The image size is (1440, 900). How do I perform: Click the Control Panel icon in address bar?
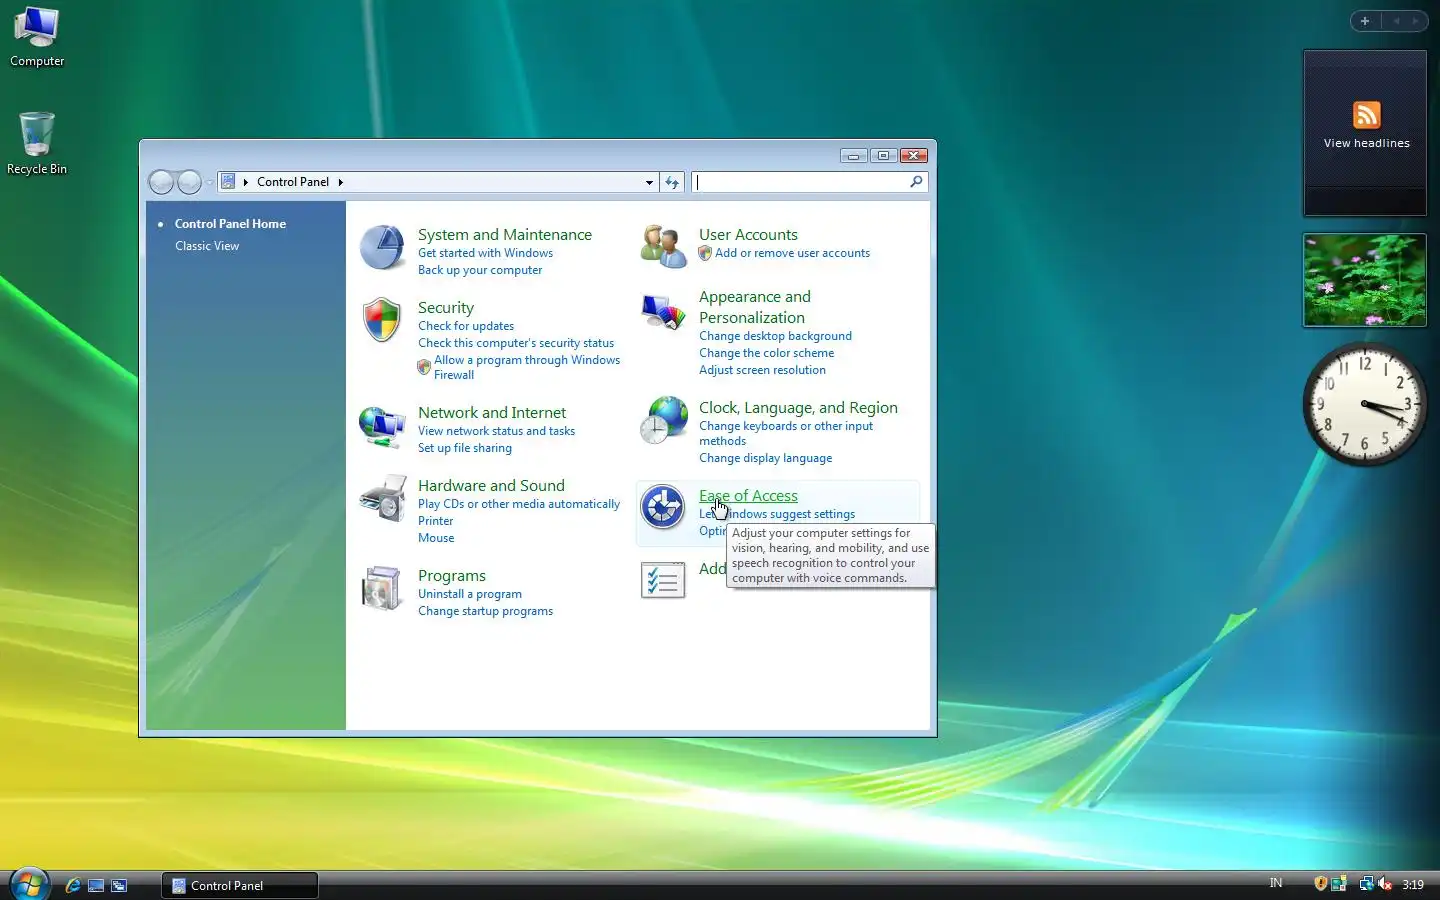tap(228, 182)
